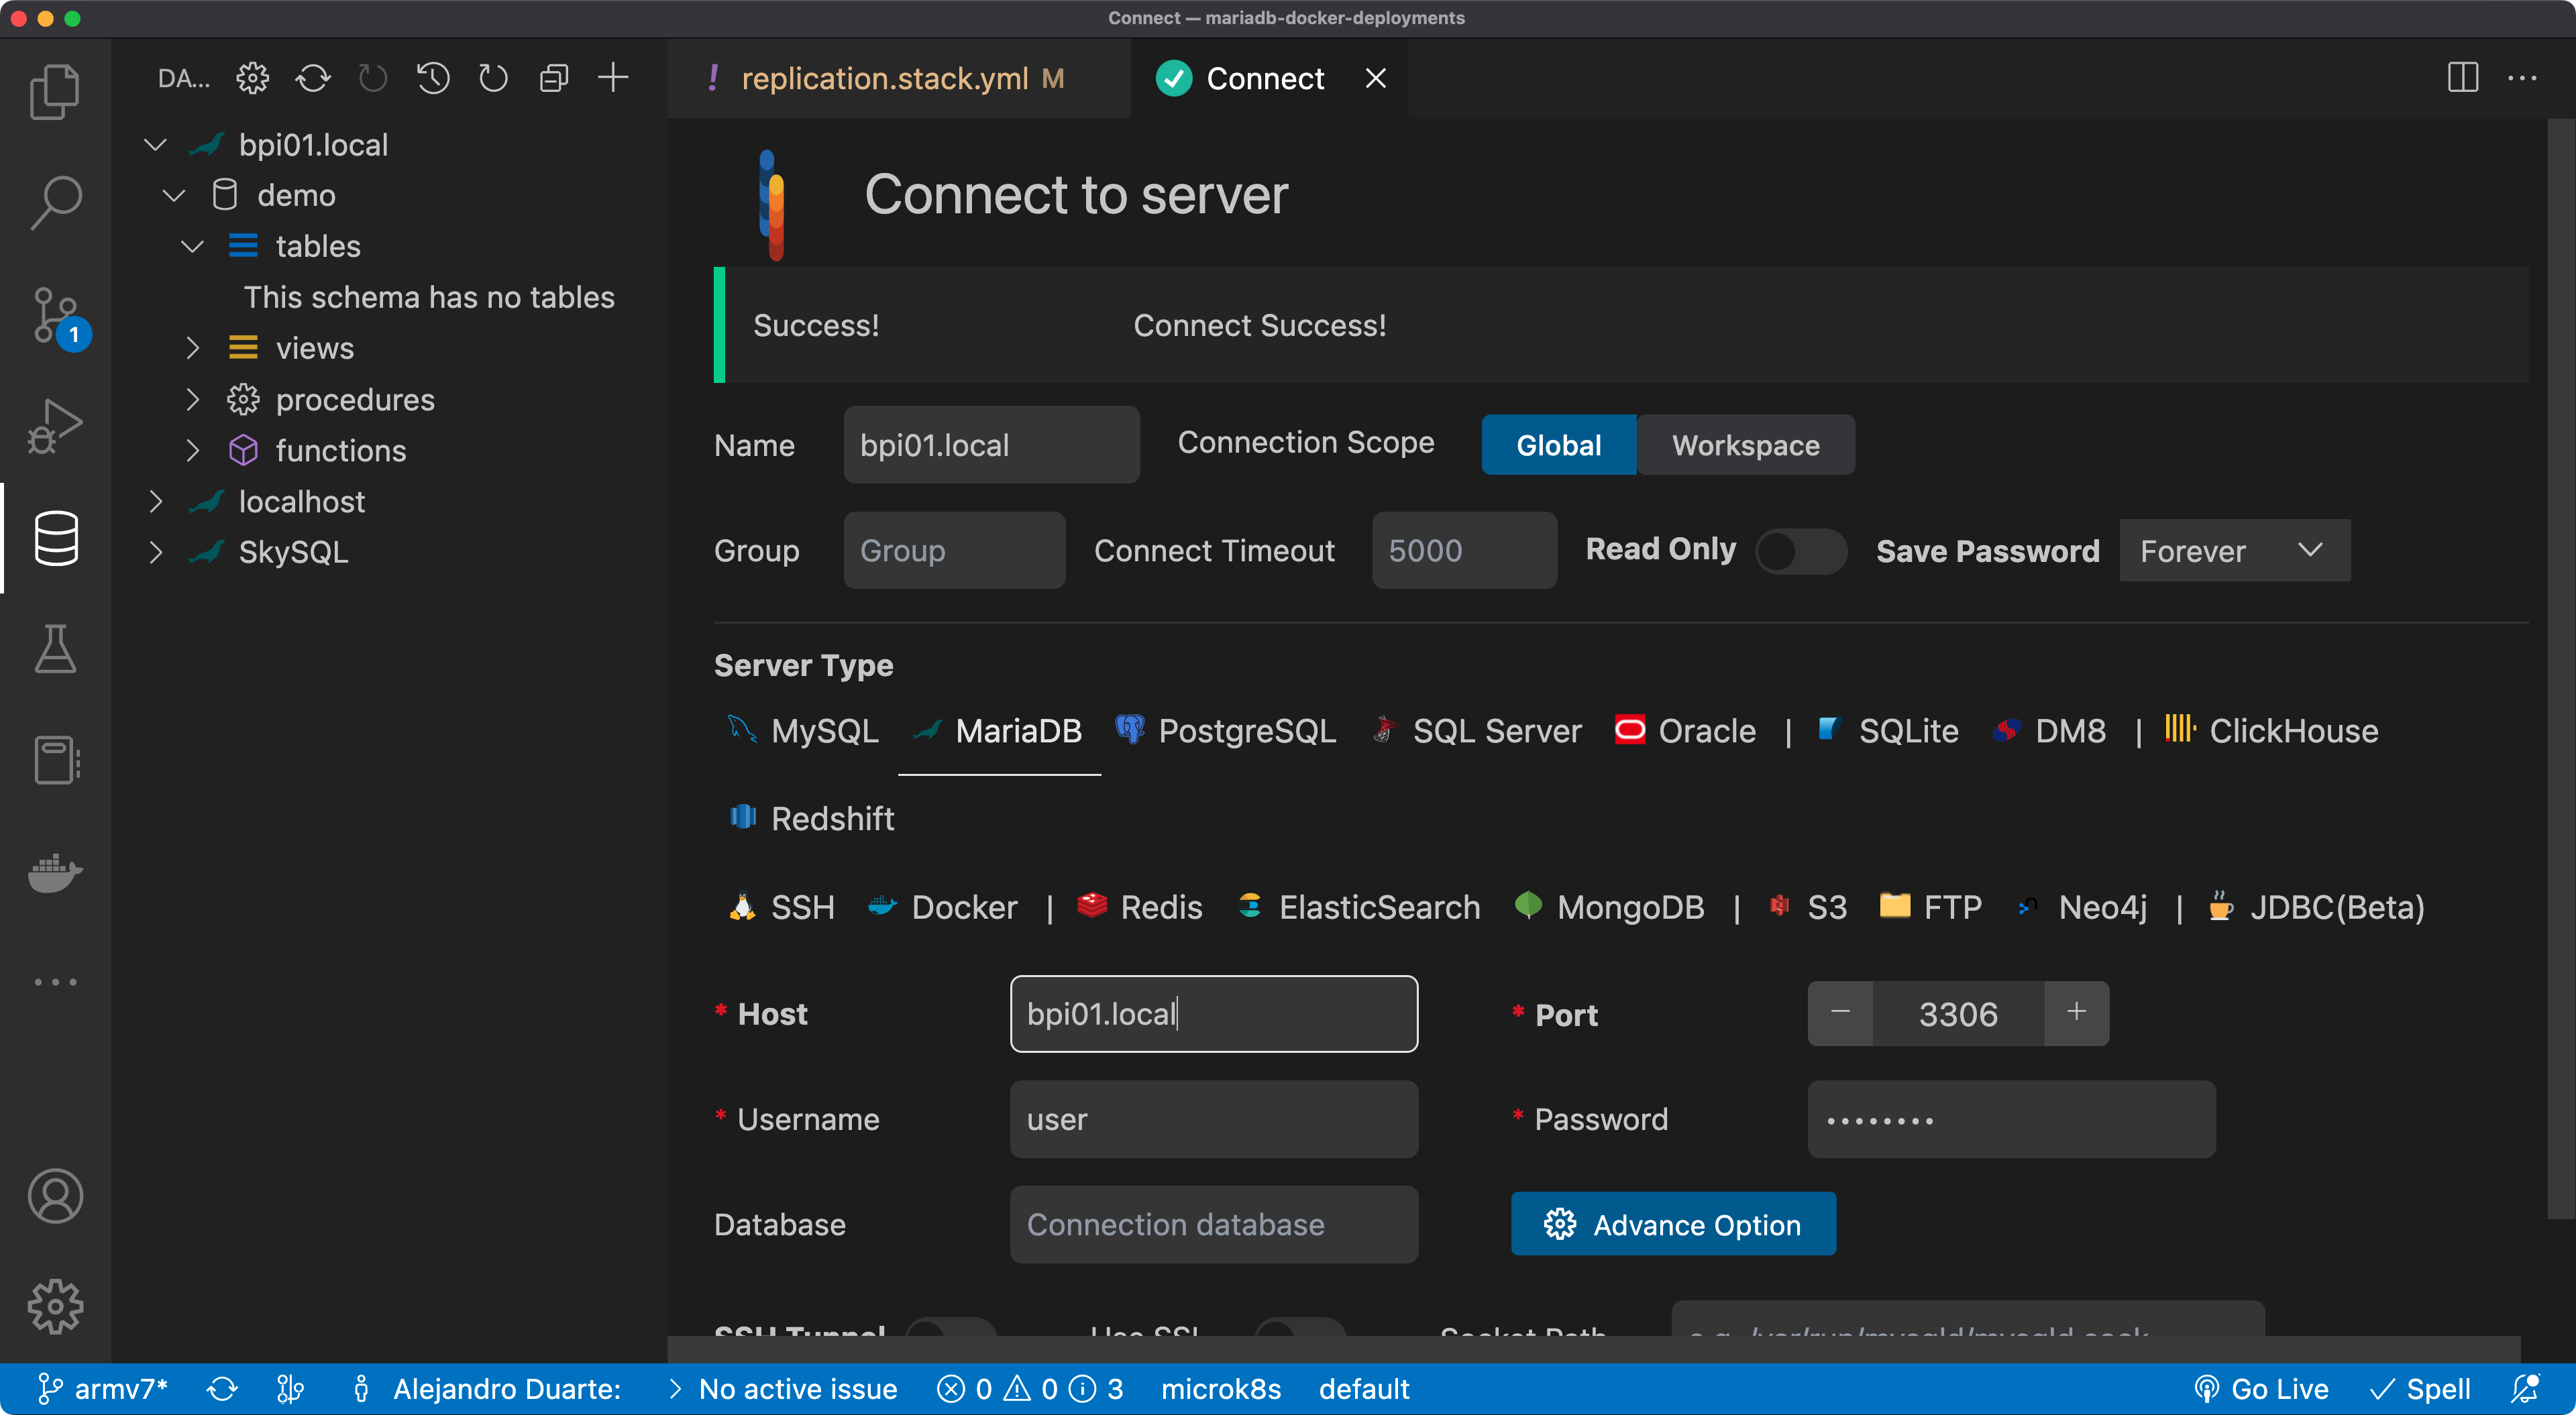Image resolution: width=2576 pixels, height=1415 pixels.
Task: Switch to replication.stack.yml tab
Action: (x=884, y=78)
